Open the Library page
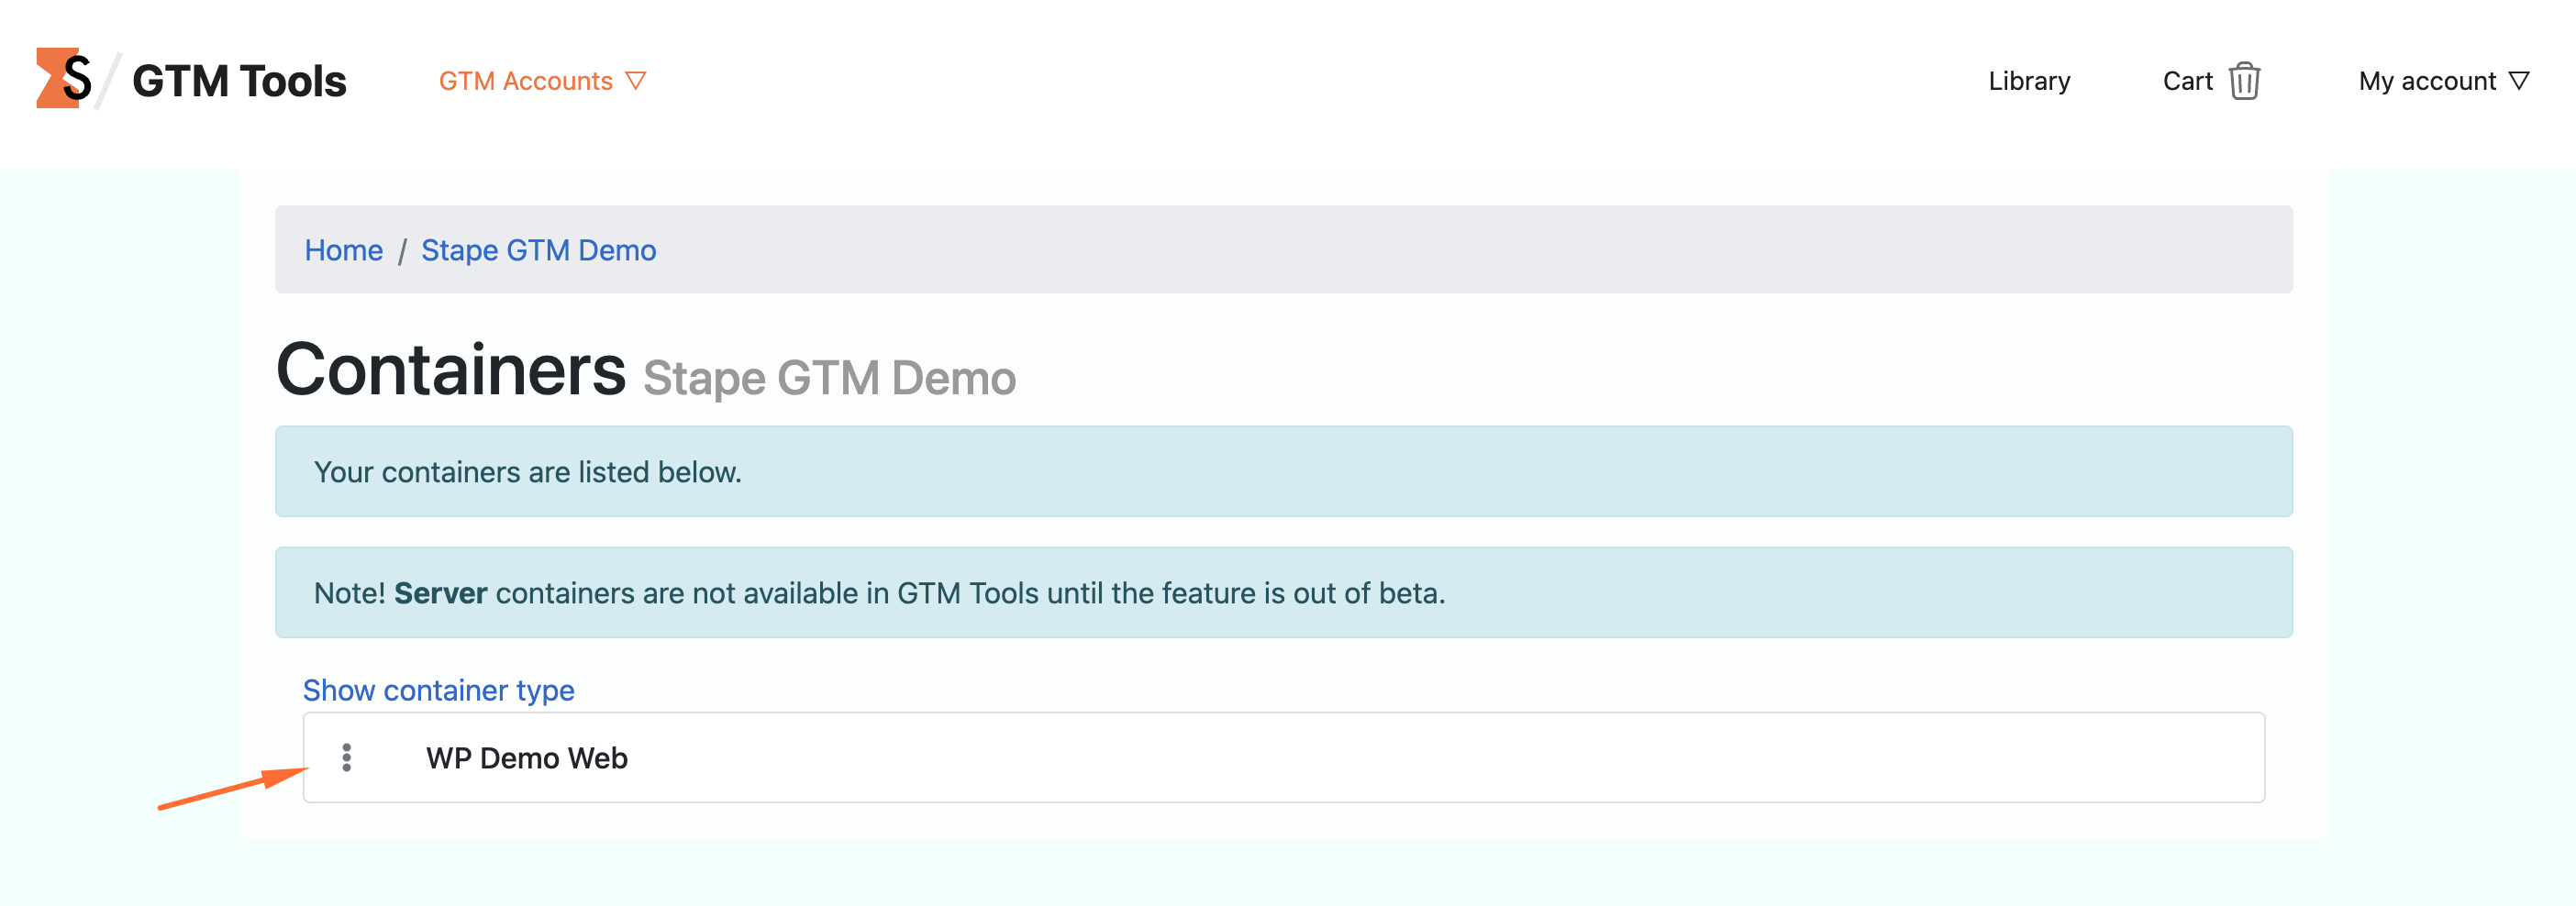The height and width of the screenshot is (906, 2576). (2029, 81)
